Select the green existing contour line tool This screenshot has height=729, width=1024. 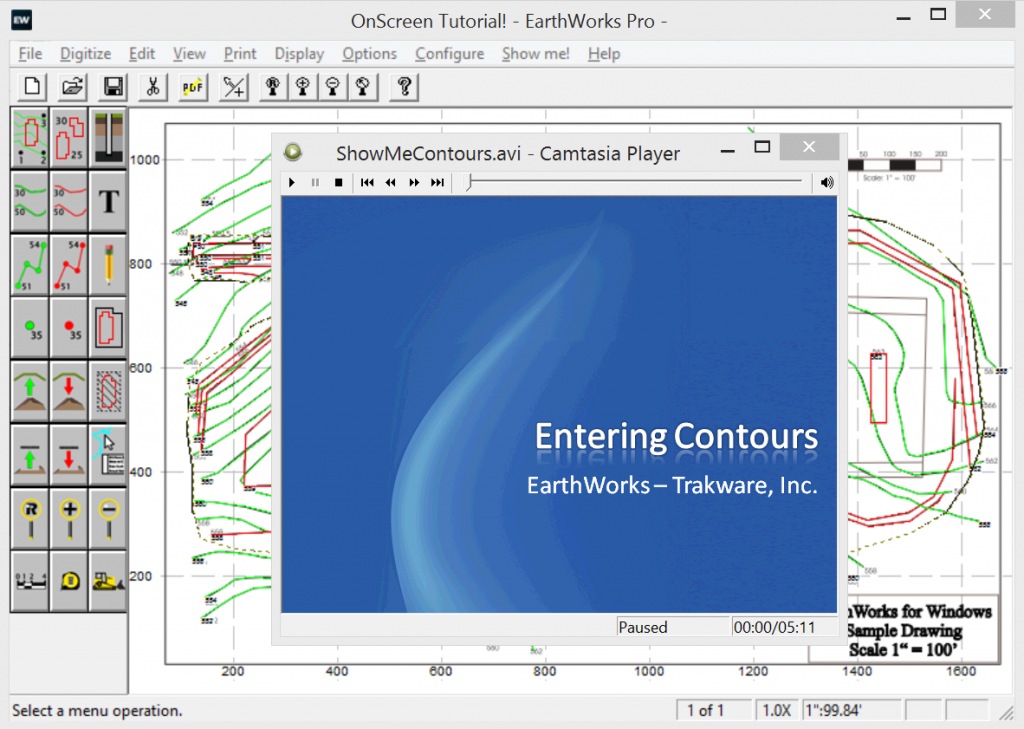point(29,200)
